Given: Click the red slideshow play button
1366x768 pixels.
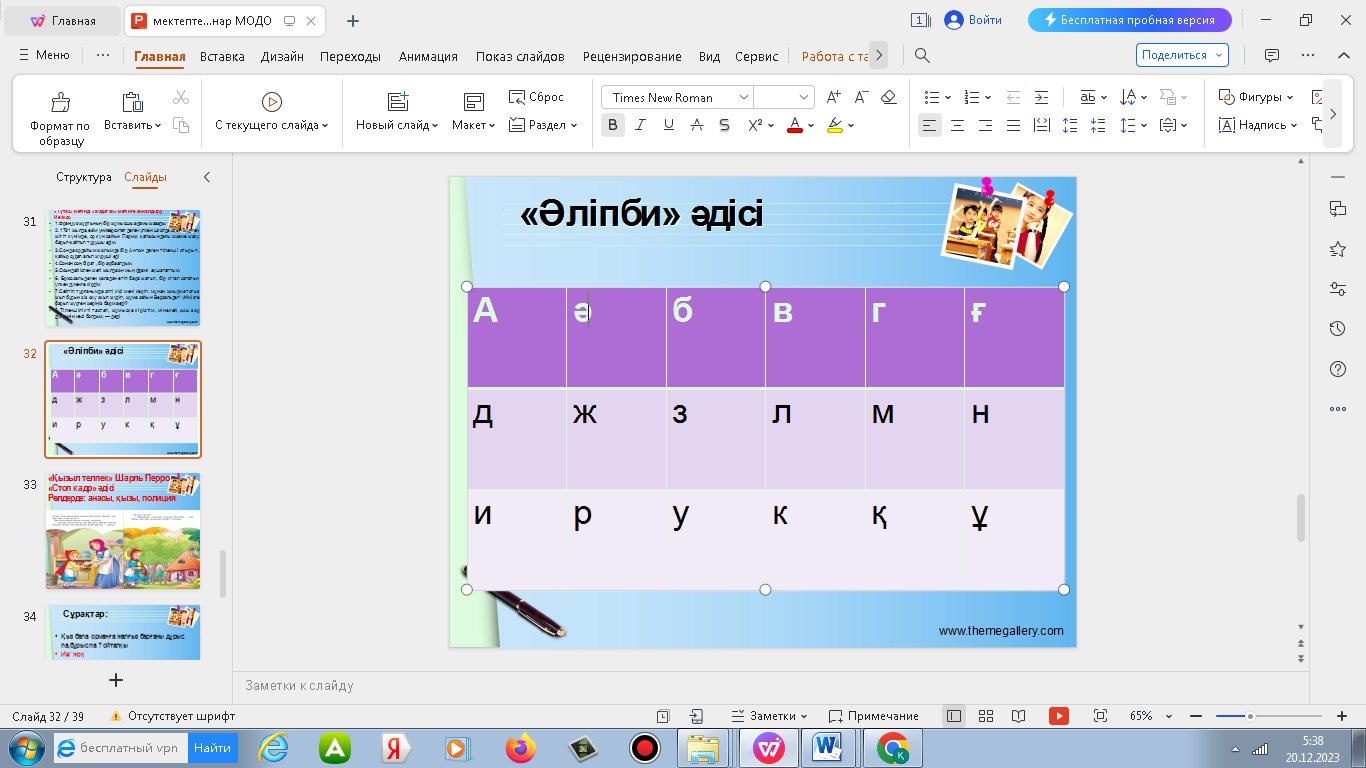Looking at the screenshot, I should pos(1058,716).
